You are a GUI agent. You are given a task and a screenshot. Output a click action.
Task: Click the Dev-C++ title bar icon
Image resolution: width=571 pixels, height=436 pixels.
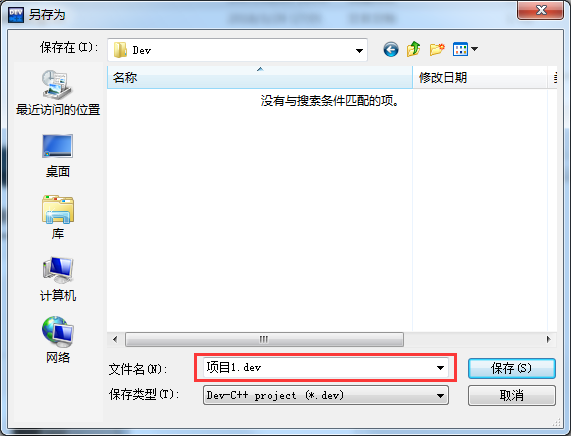[16, 15]
